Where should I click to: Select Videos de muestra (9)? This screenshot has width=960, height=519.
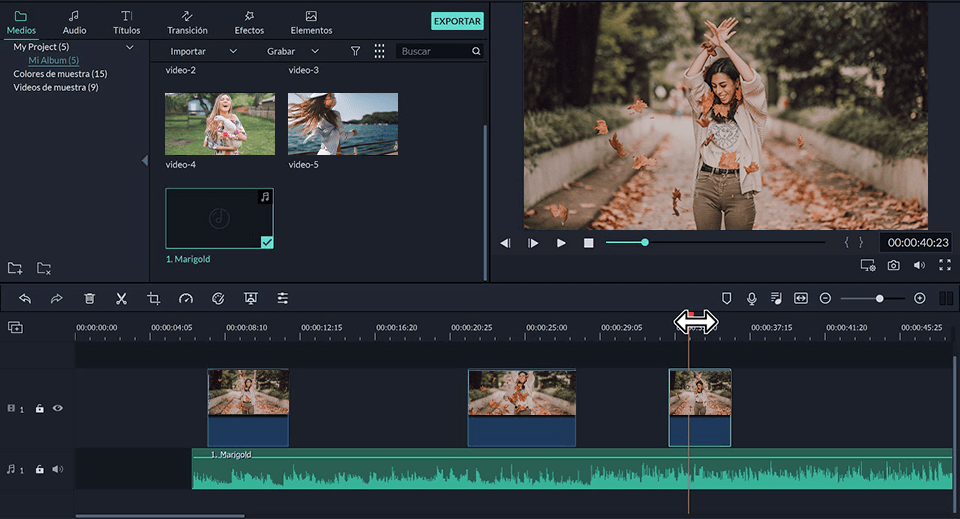[56, 87]
